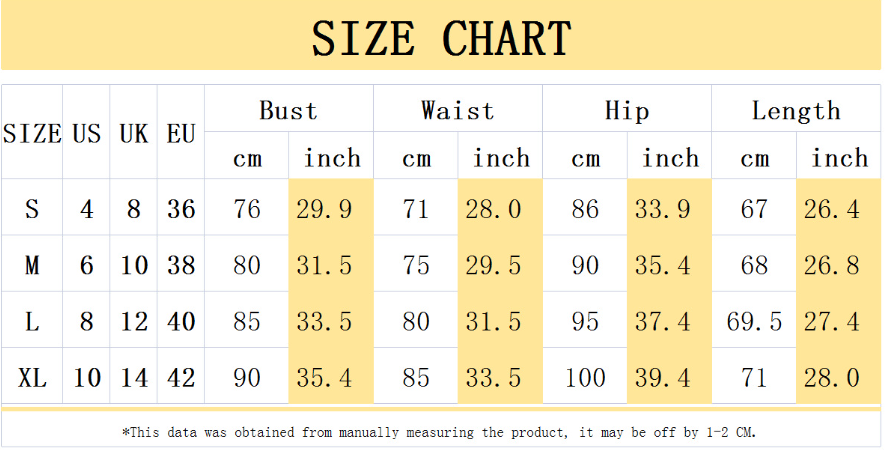Click the SIZE CHART title banner

click(441, 37)
